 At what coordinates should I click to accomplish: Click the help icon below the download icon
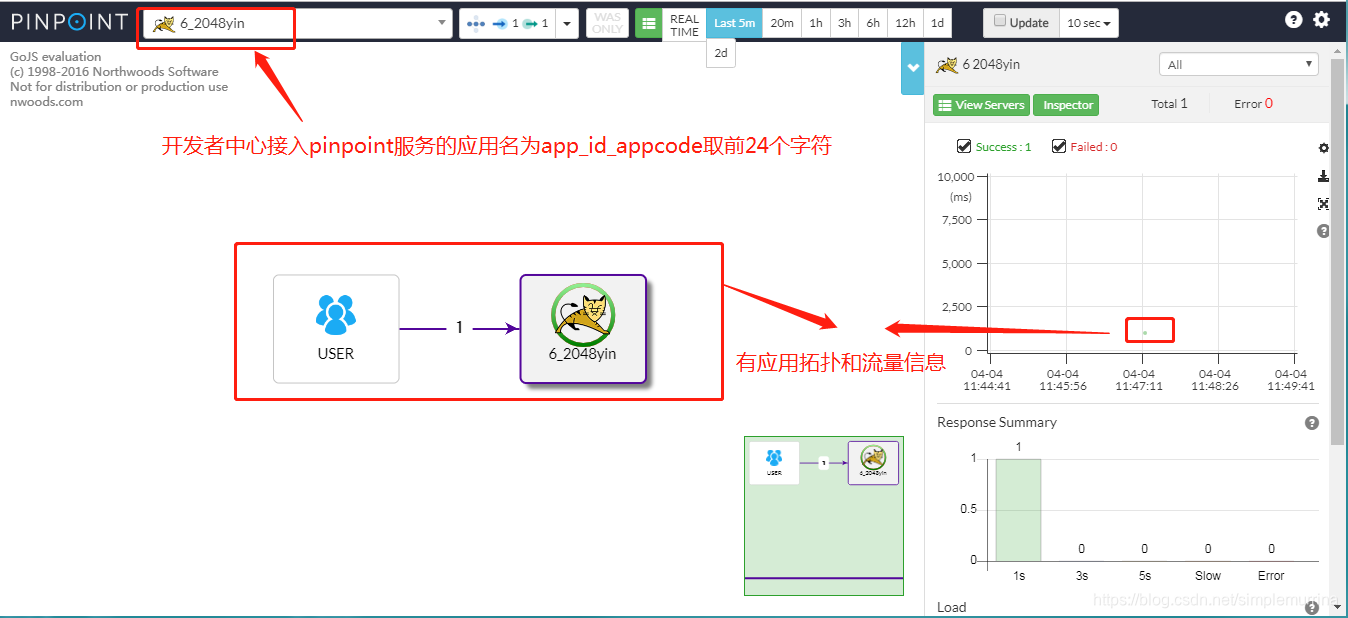click(1323, 231)
